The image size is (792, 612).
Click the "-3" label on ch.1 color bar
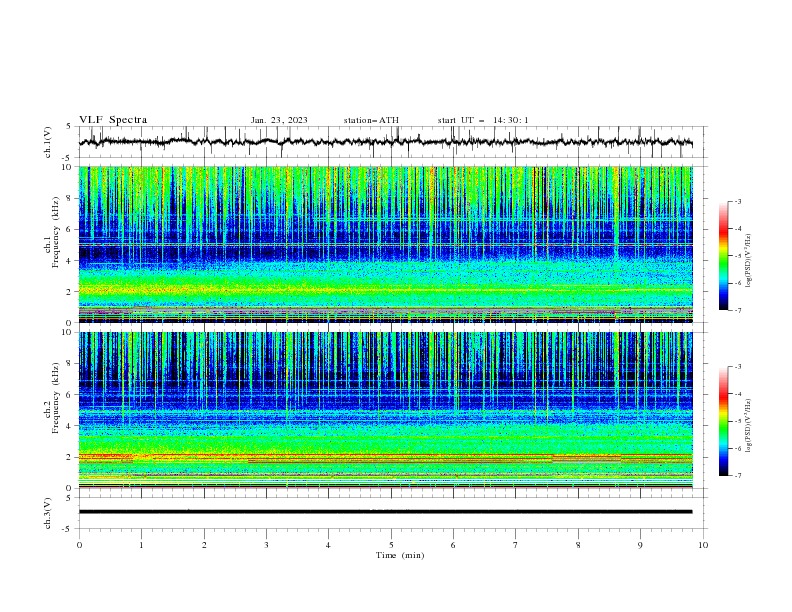tap(737, 201)
